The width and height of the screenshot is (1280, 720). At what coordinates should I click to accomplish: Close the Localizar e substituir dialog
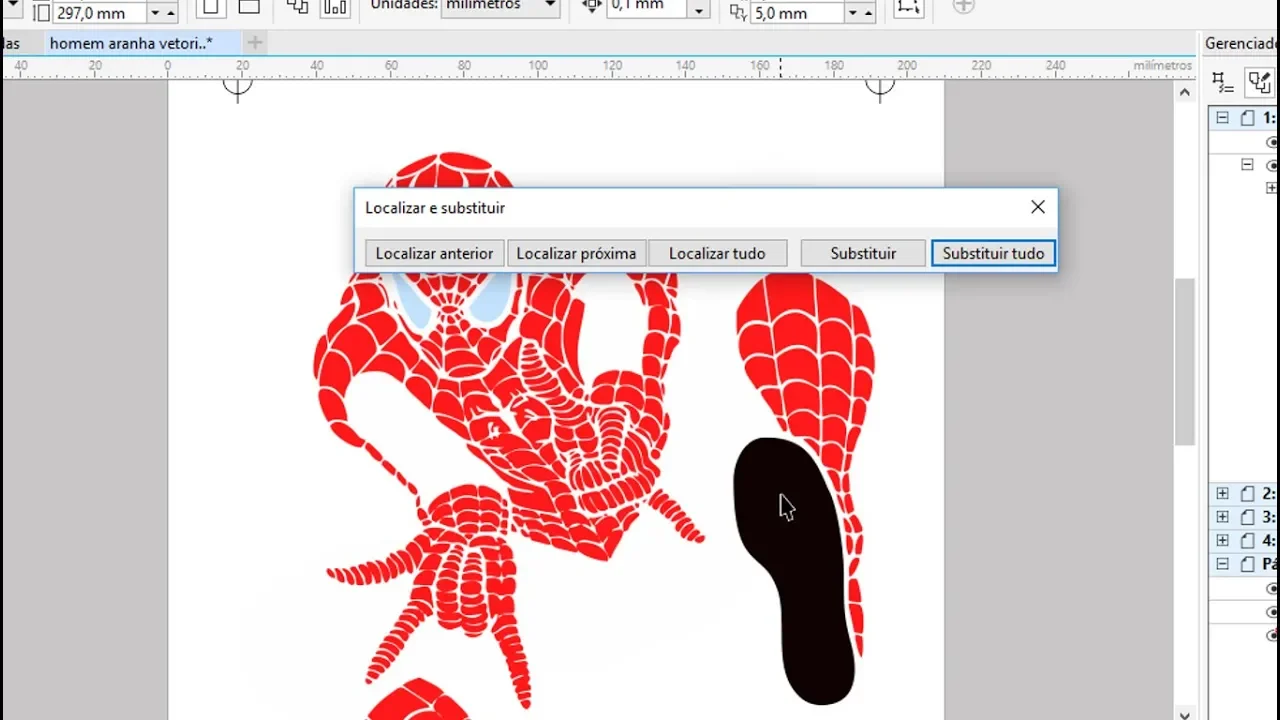[x=1038, y=207]
